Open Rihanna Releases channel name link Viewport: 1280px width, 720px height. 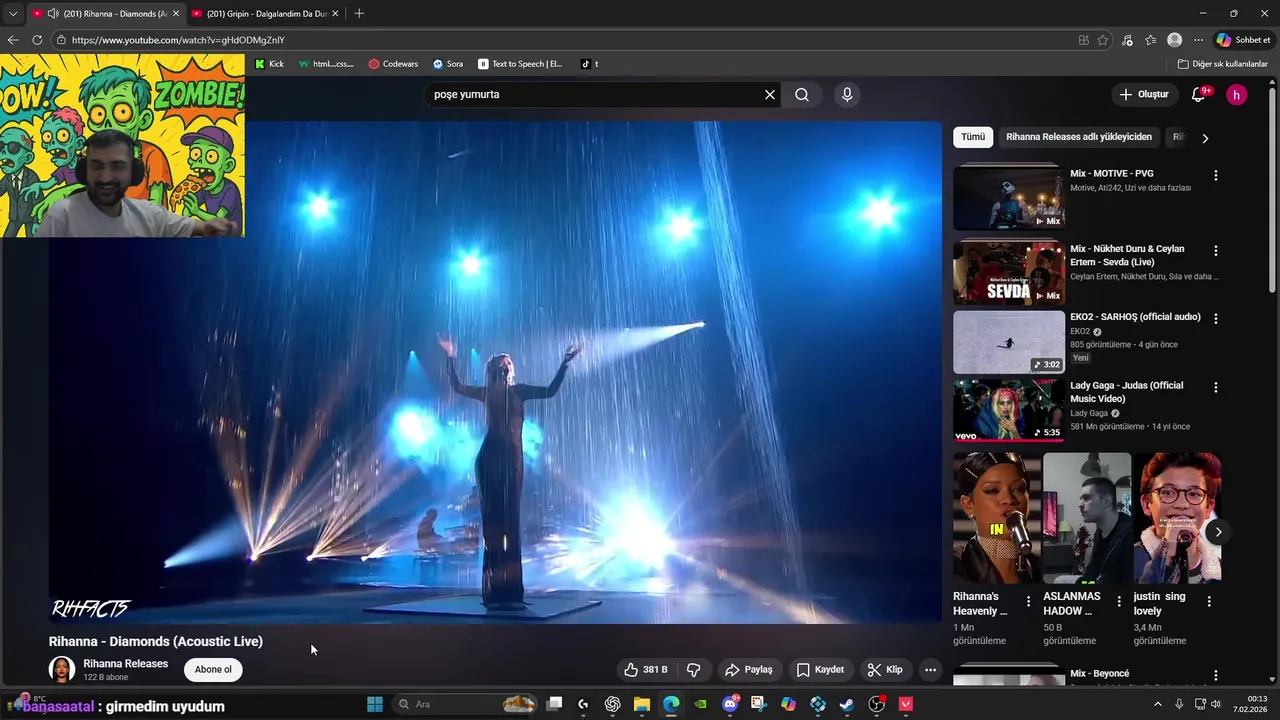pyautogui.click(x=126, y=664)
